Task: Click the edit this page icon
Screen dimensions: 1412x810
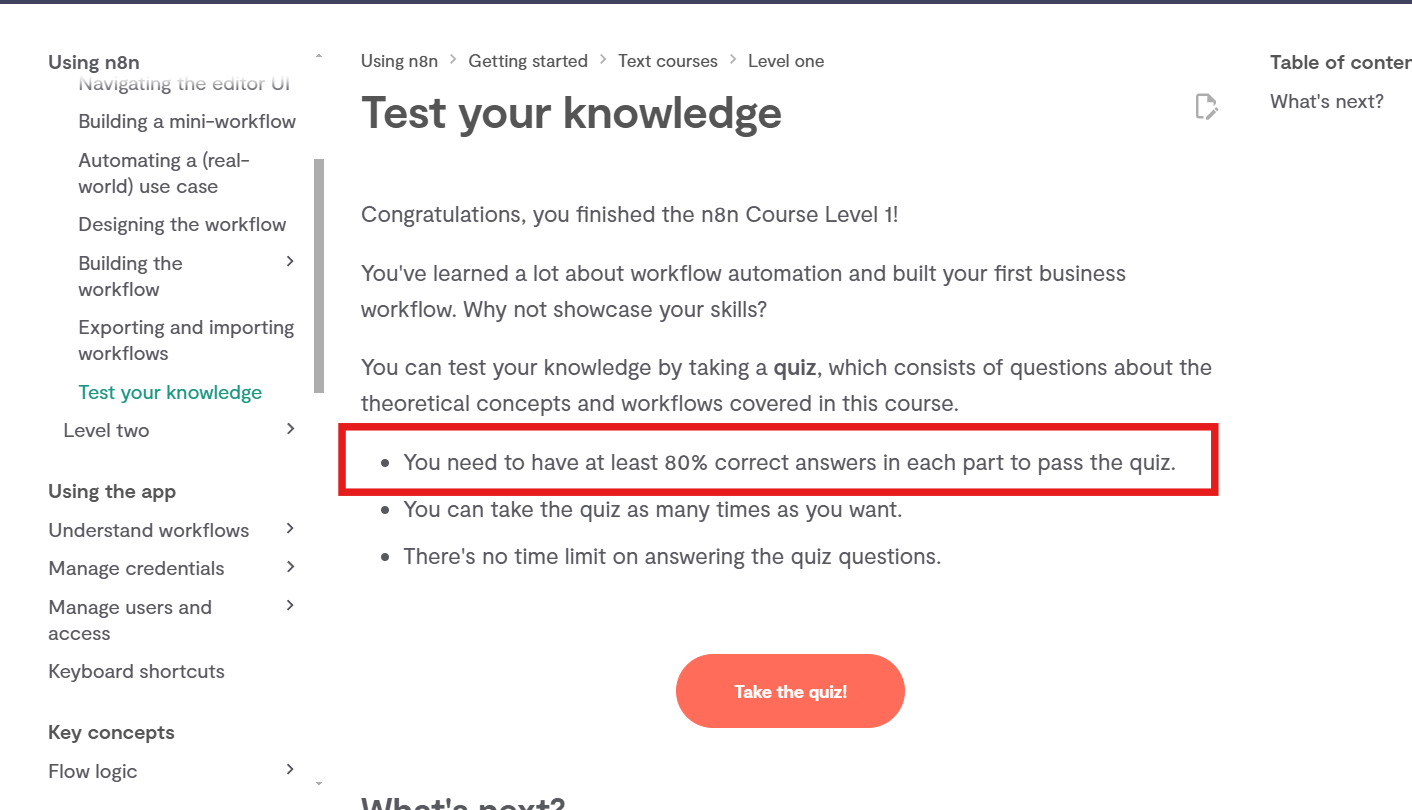Action: coord(1207,106)
